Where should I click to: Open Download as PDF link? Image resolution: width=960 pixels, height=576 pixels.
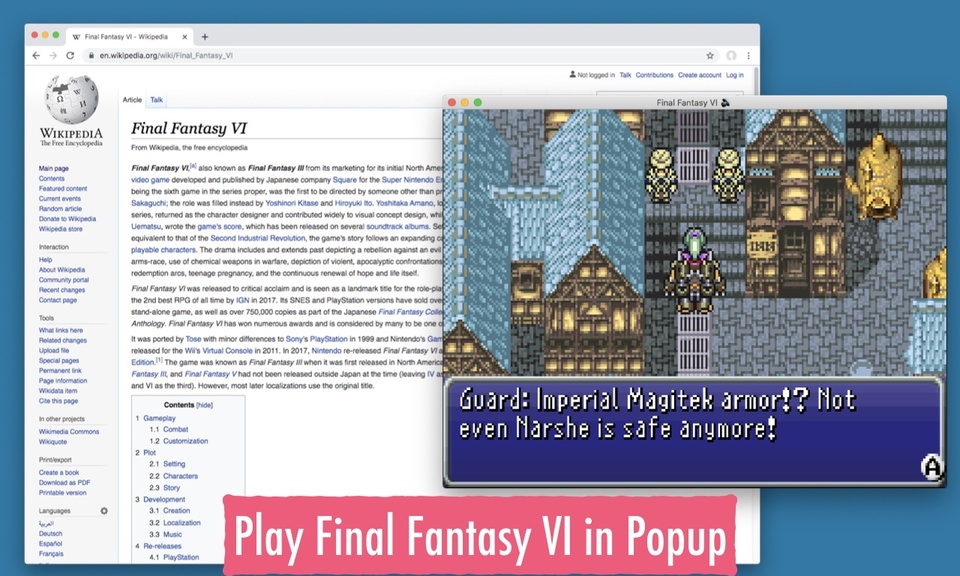[64, 482]
